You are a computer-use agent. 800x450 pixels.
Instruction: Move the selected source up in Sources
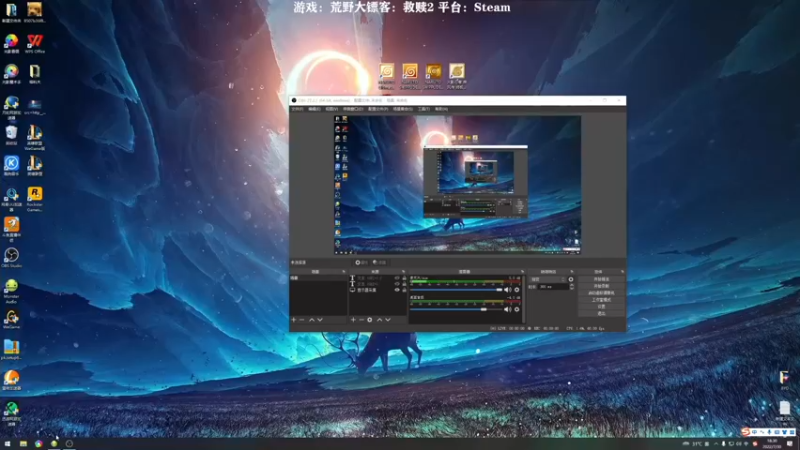380,320
